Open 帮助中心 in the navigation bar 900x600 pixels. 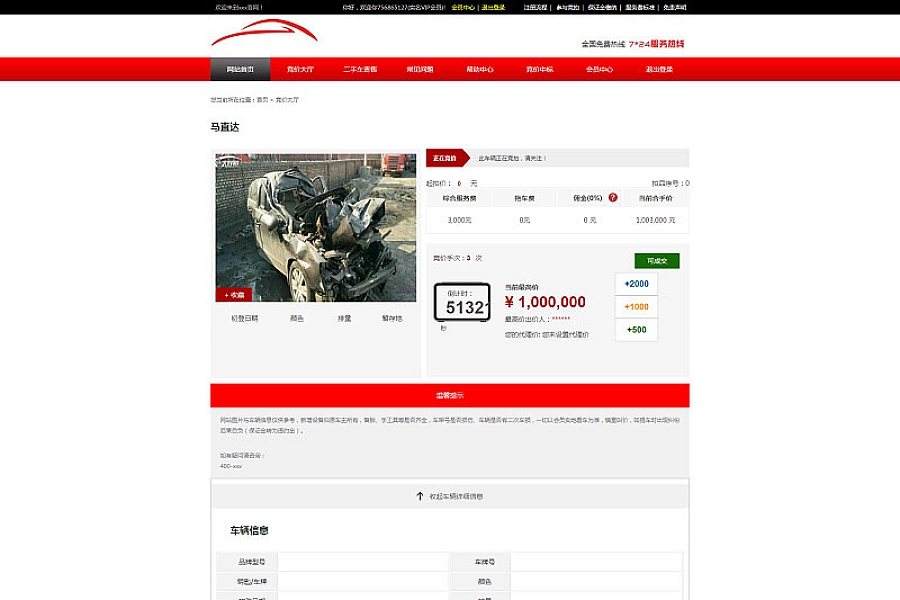(480, 69)
